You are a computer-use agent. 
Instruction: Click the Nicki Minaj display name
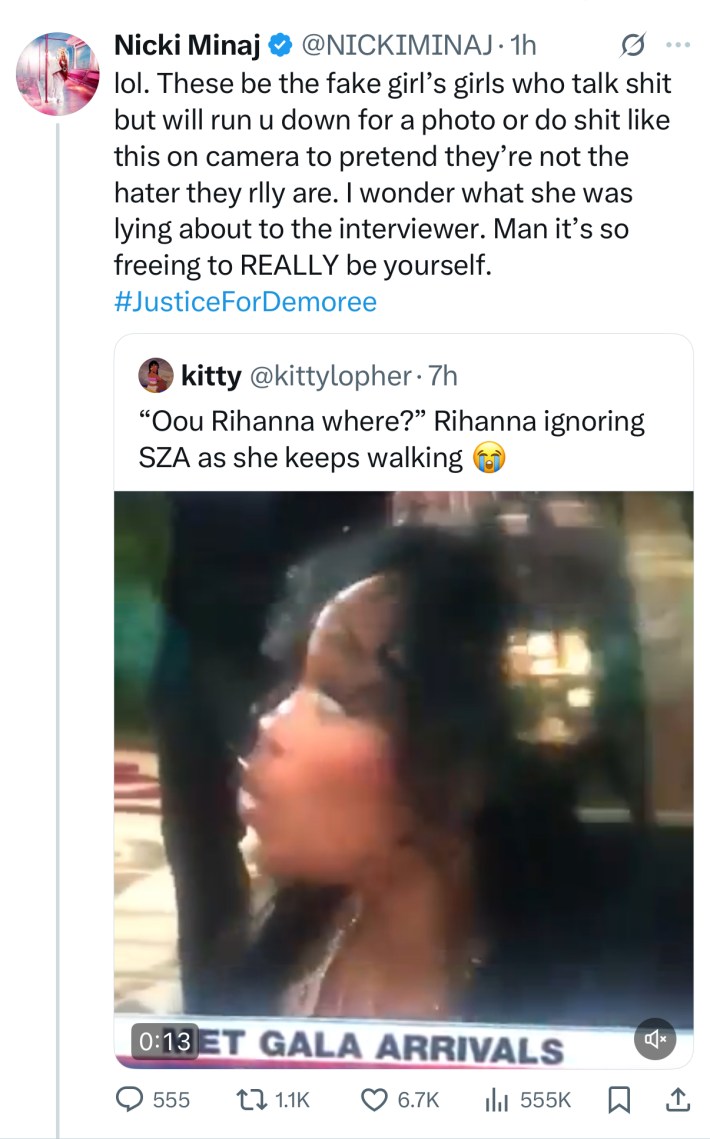[189, 45]
